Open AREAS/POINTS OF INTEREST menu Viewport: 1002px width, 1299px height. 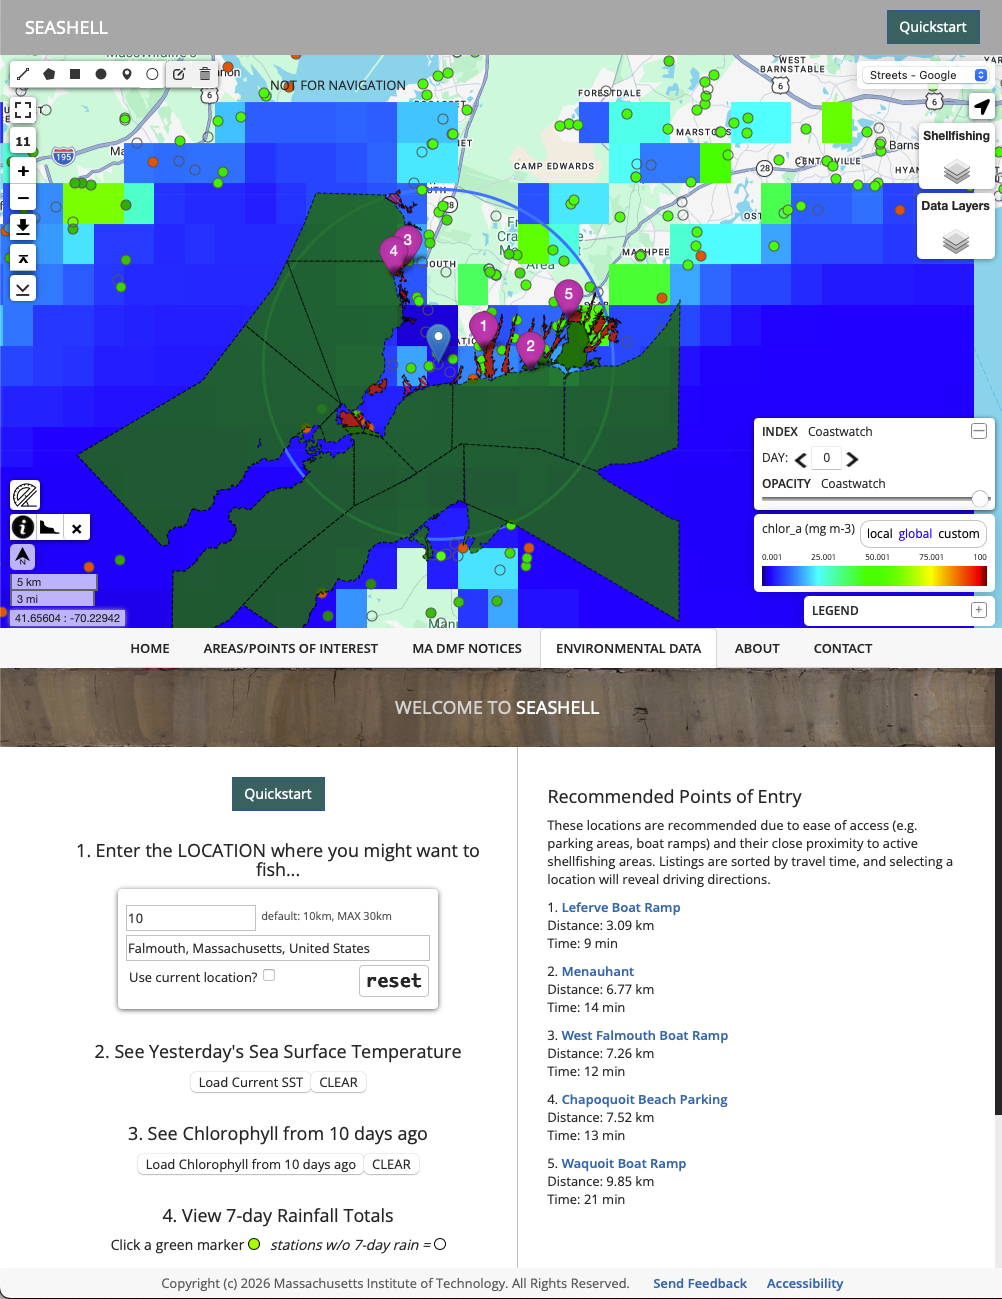(291, 648)
